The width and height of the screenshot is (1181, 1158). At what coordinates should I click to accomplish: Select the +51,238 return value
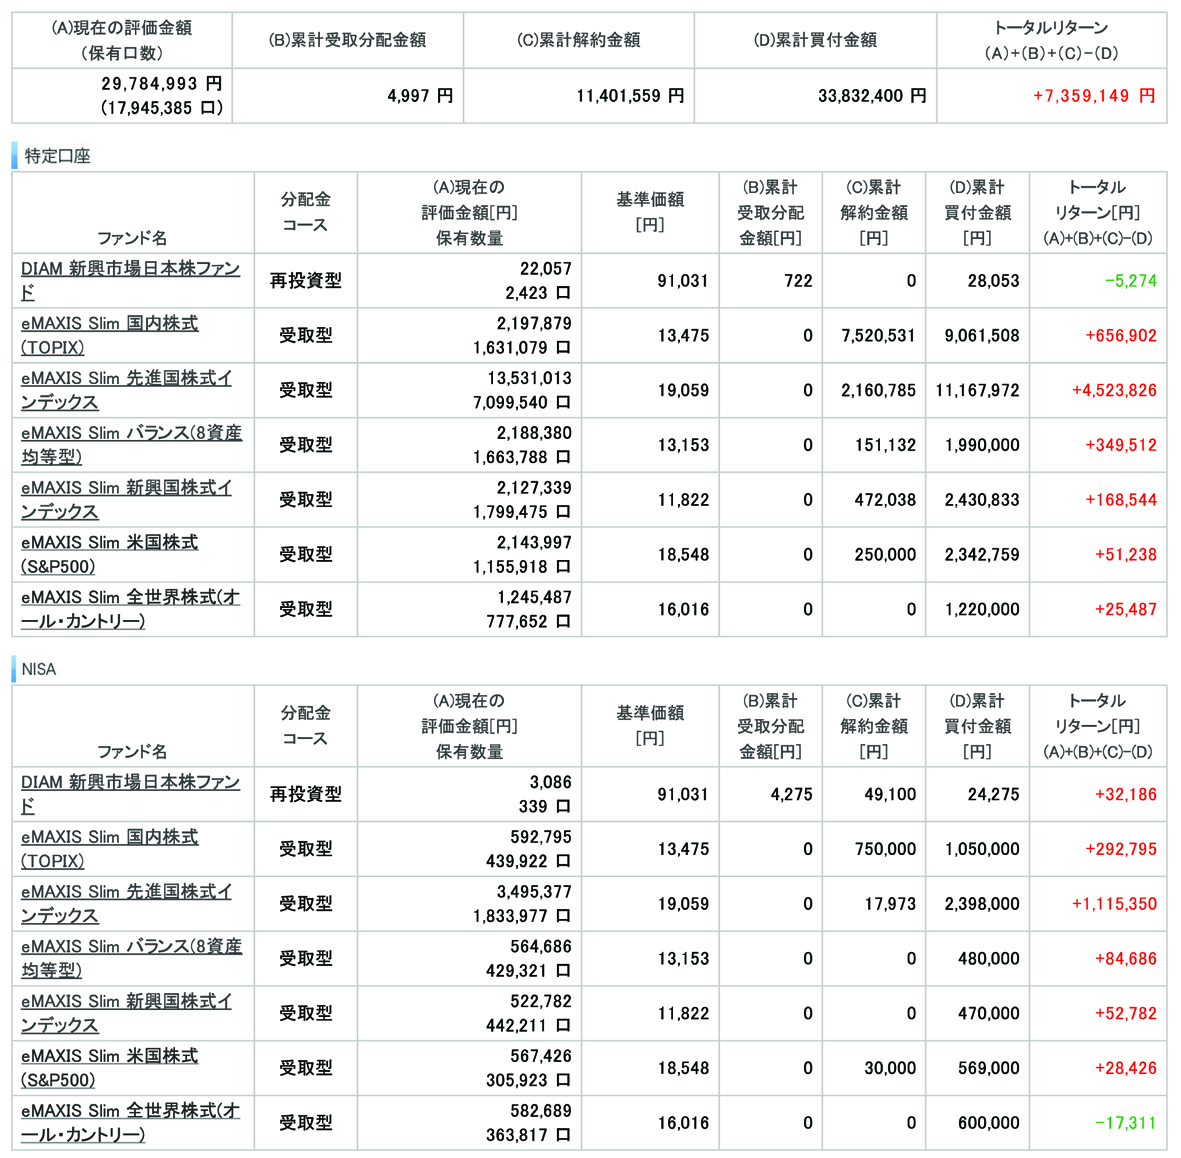1126,555
